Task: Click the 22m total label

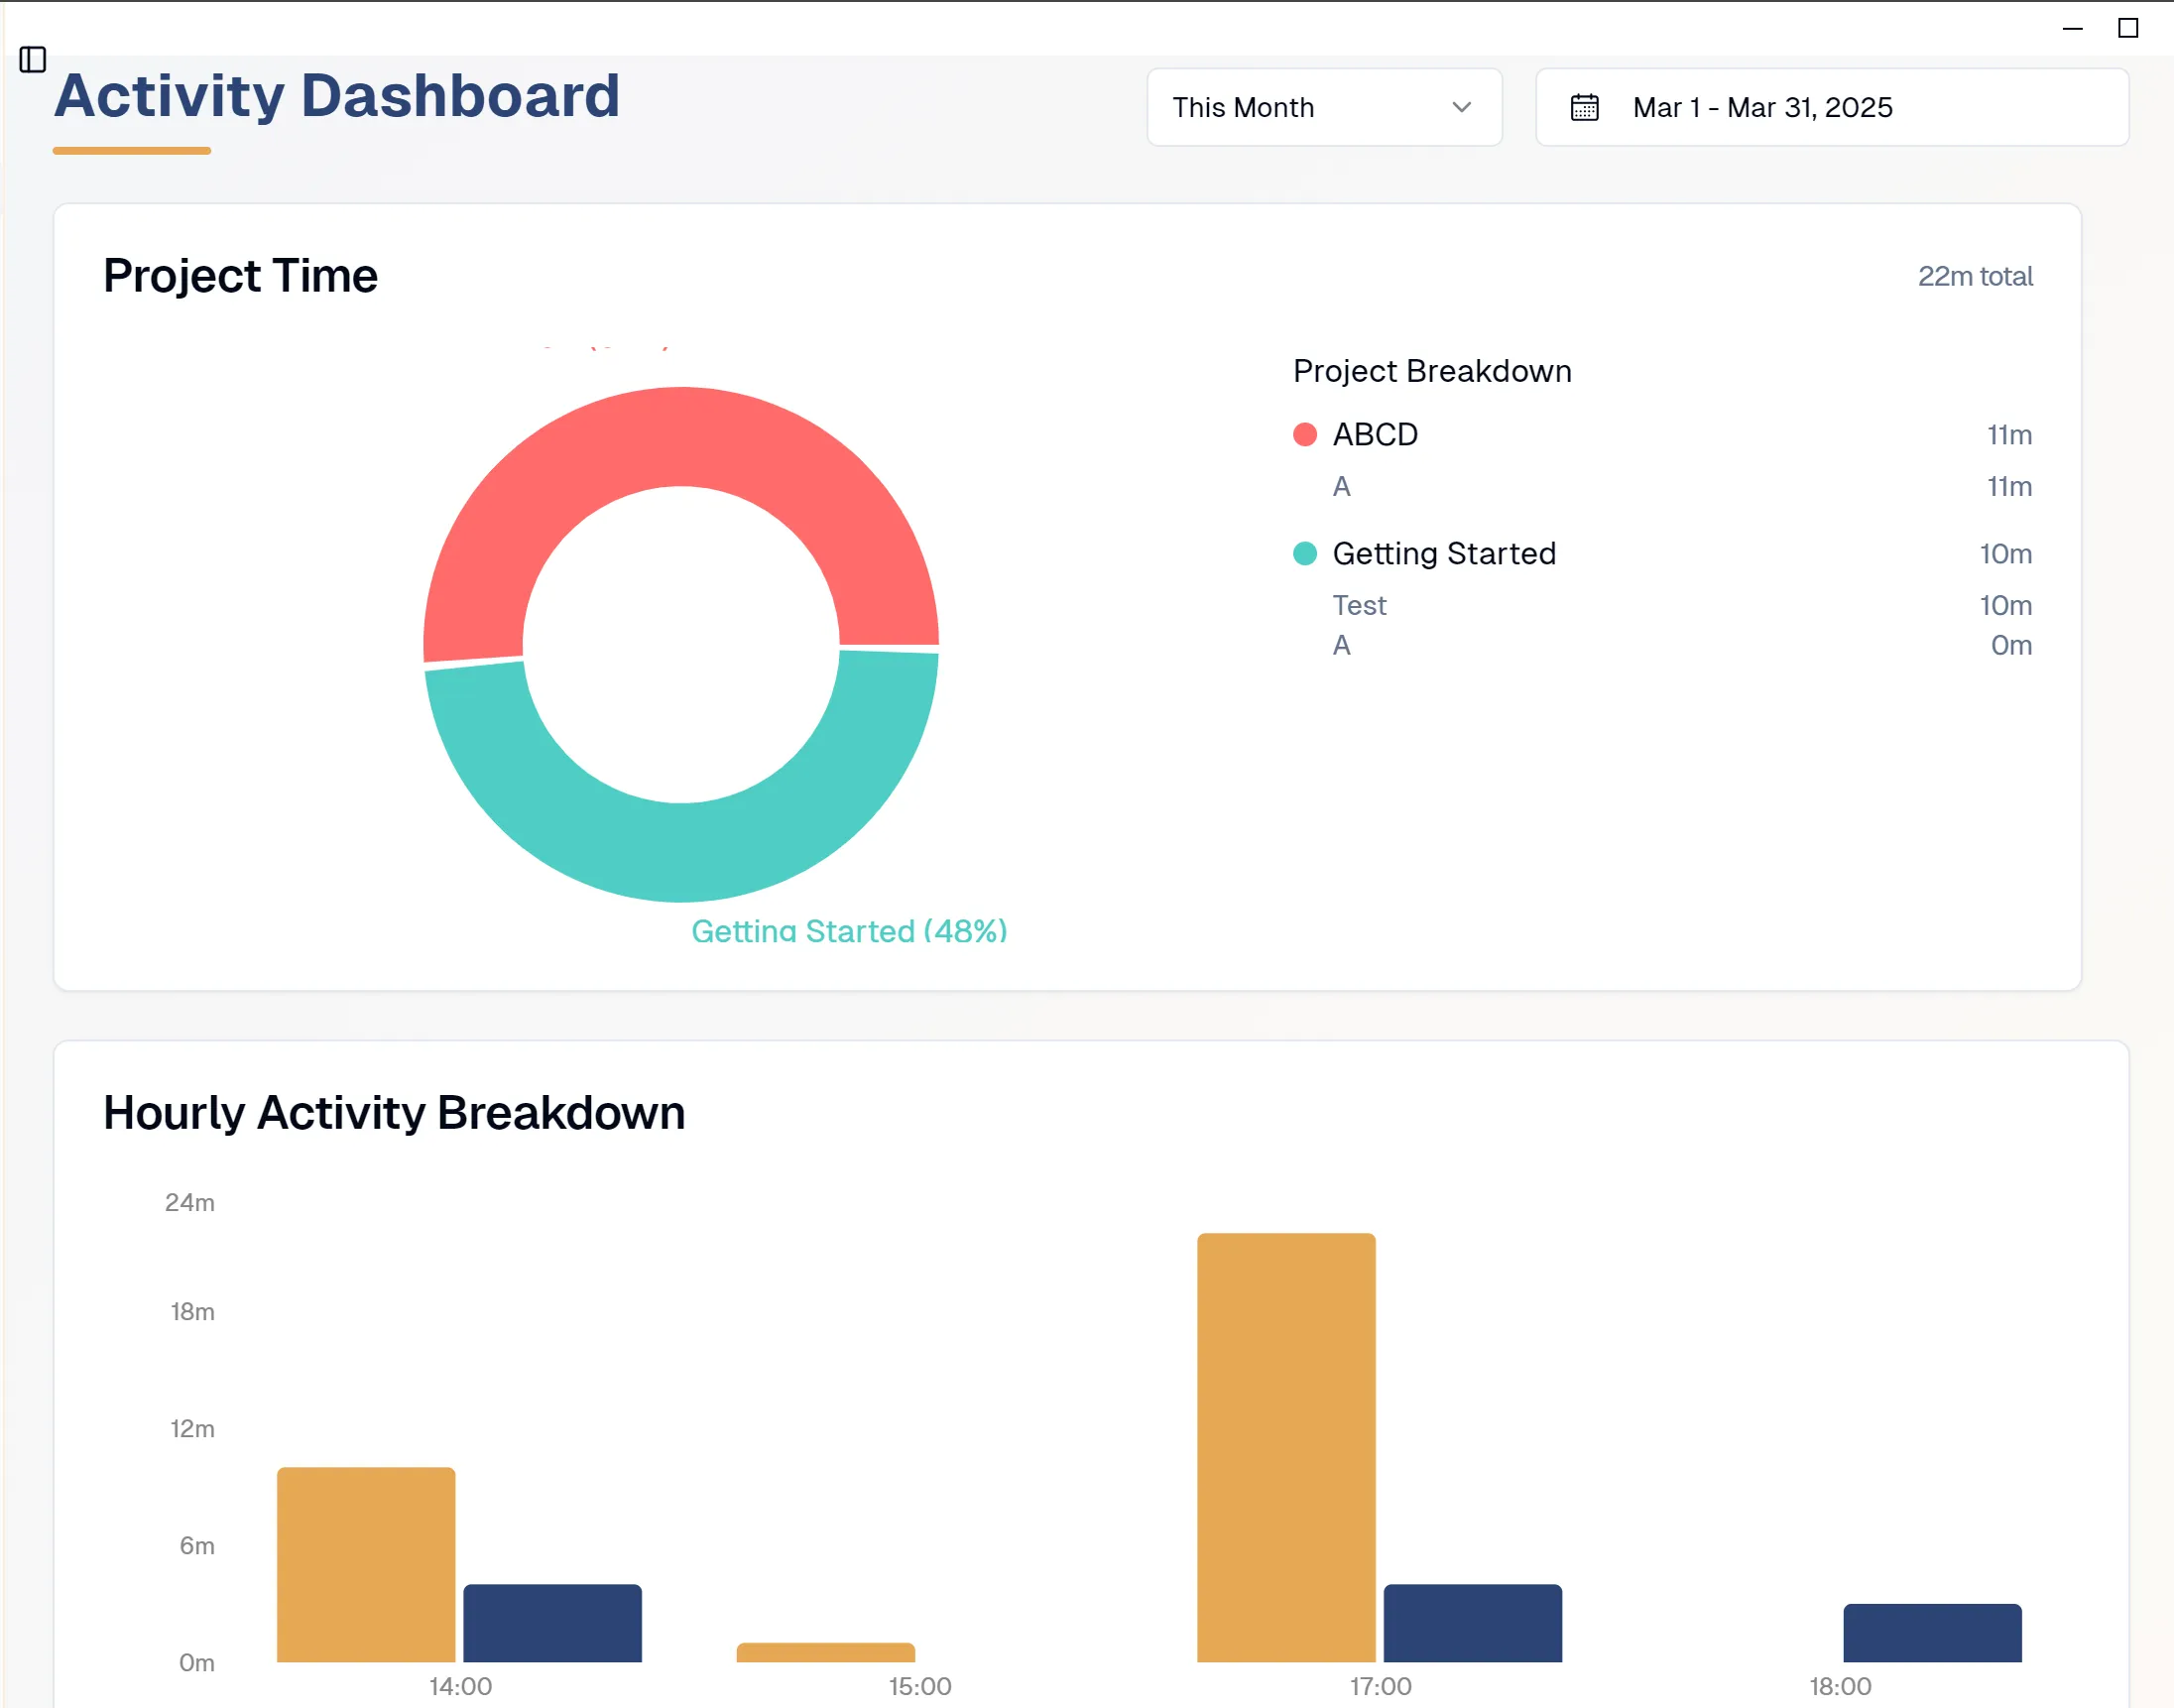Action: coord(1975,276)
